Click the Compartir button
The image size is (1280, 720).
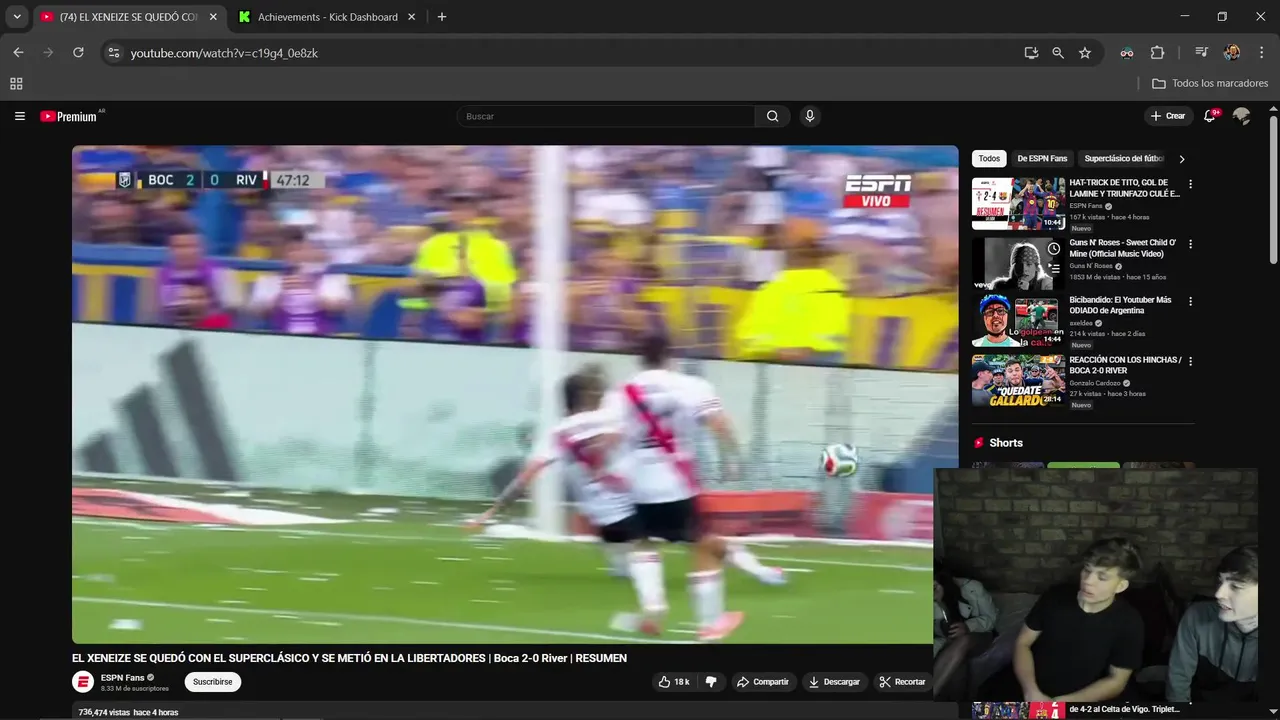tap(762, 682)
